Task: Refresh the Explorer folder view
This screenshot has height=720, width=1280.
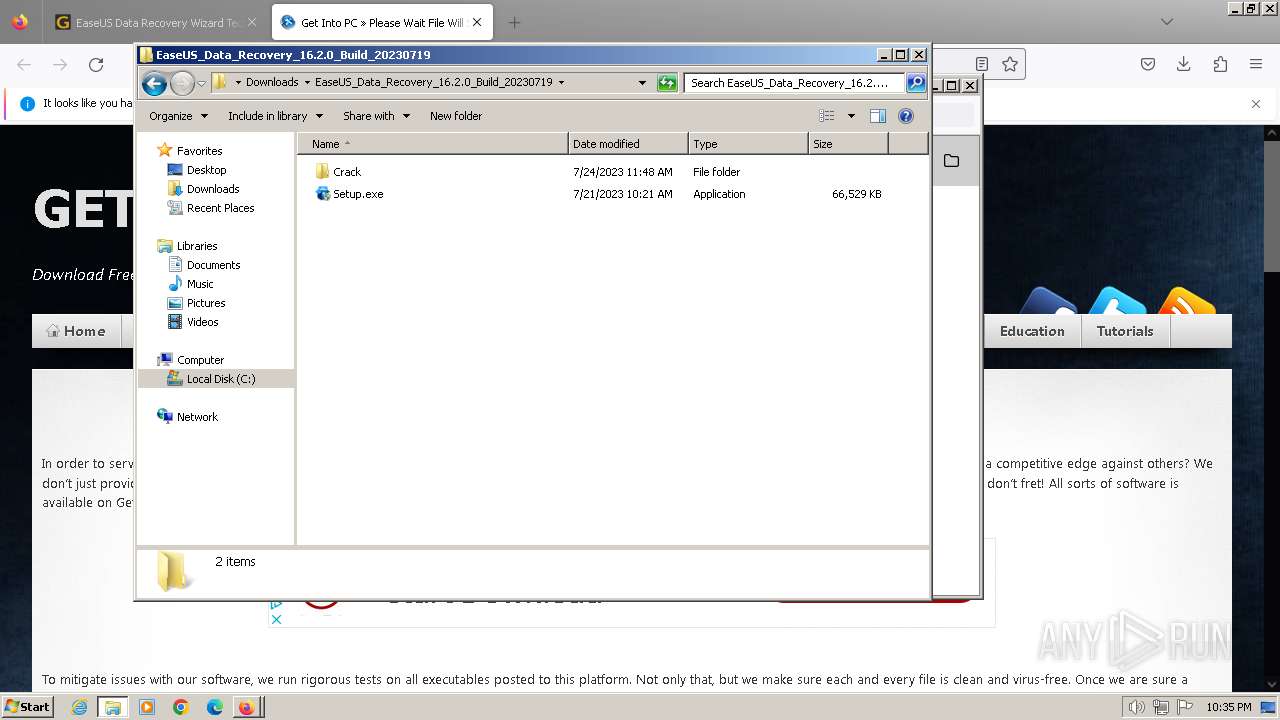Action: pos(667,83)
